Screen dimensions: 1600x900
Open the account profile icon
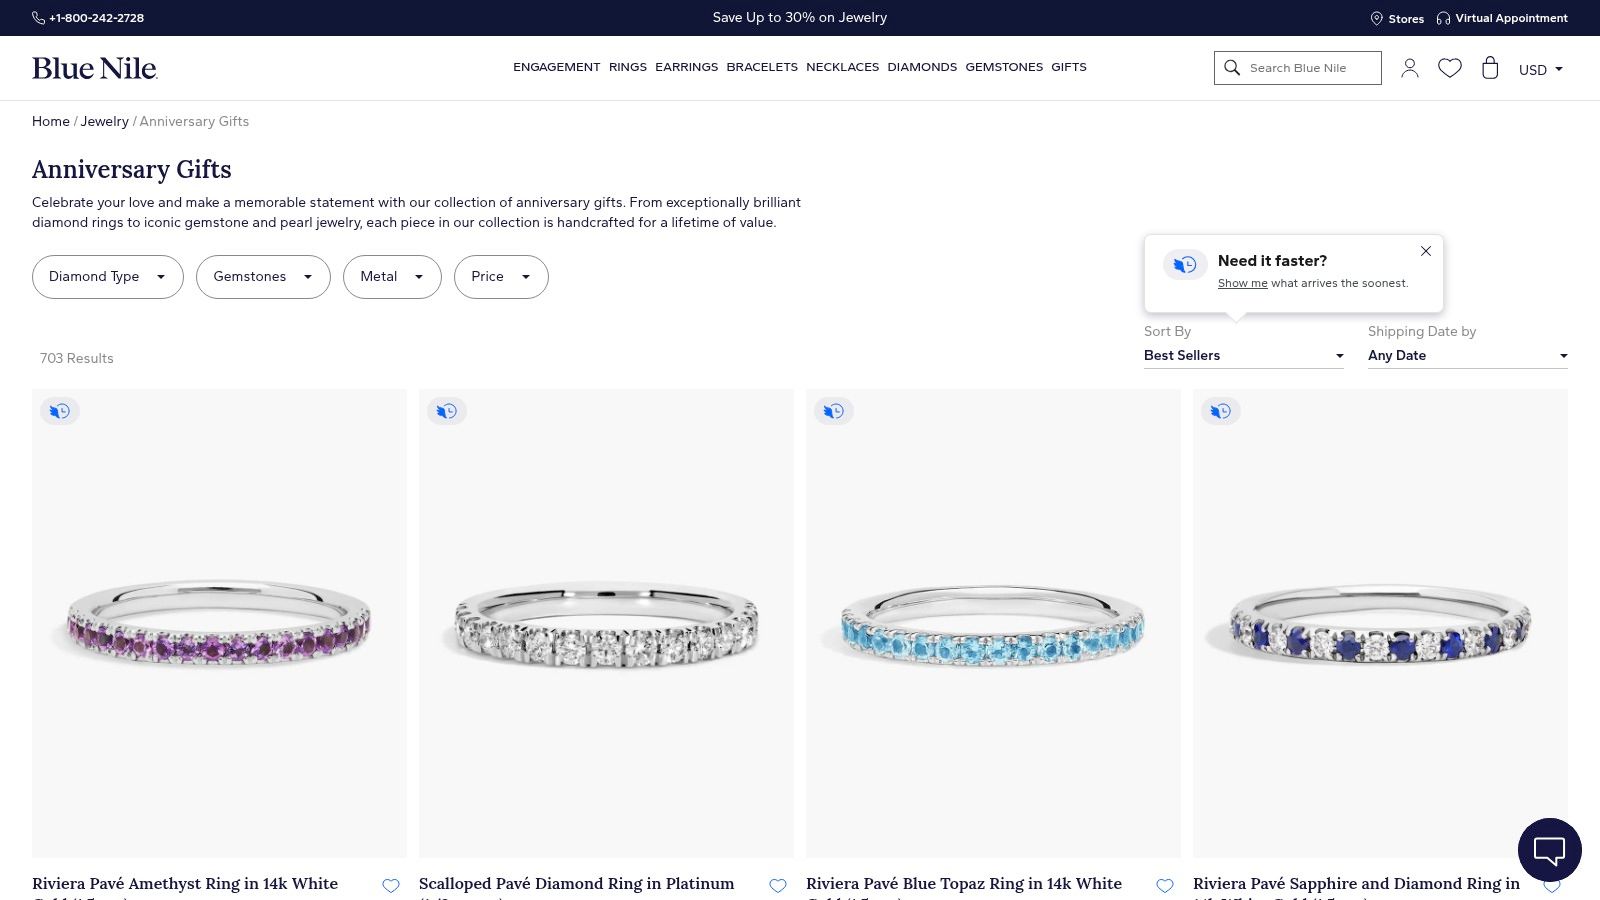(1410, 68)
